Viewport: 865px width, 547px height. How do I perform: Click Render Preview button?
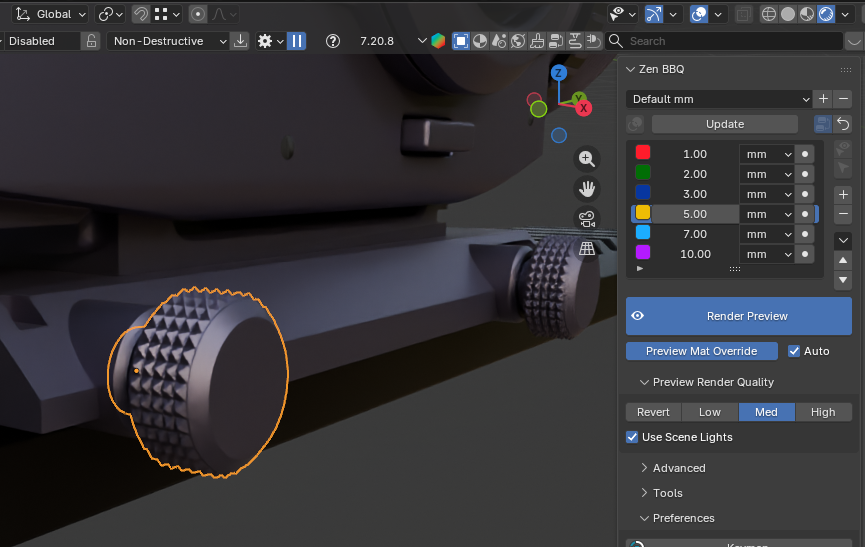click(739, 316)
